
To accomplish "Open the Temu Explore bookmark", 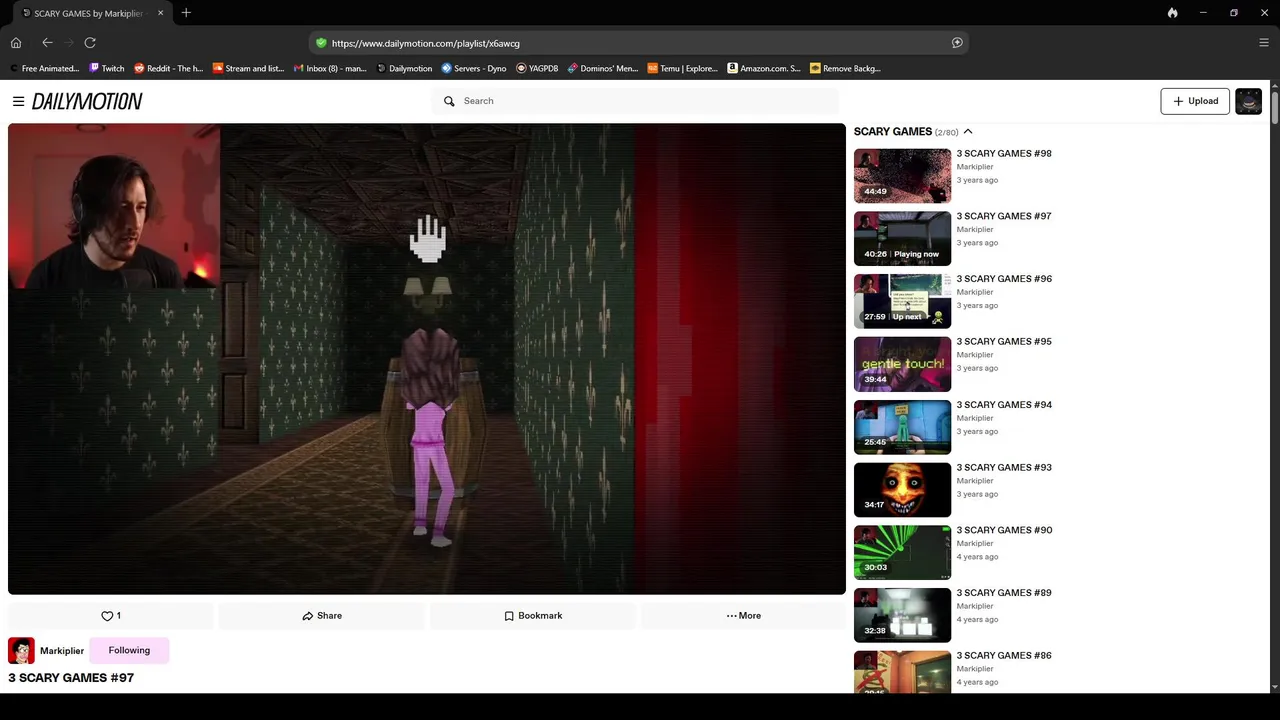I will click(x=683, y=69).
